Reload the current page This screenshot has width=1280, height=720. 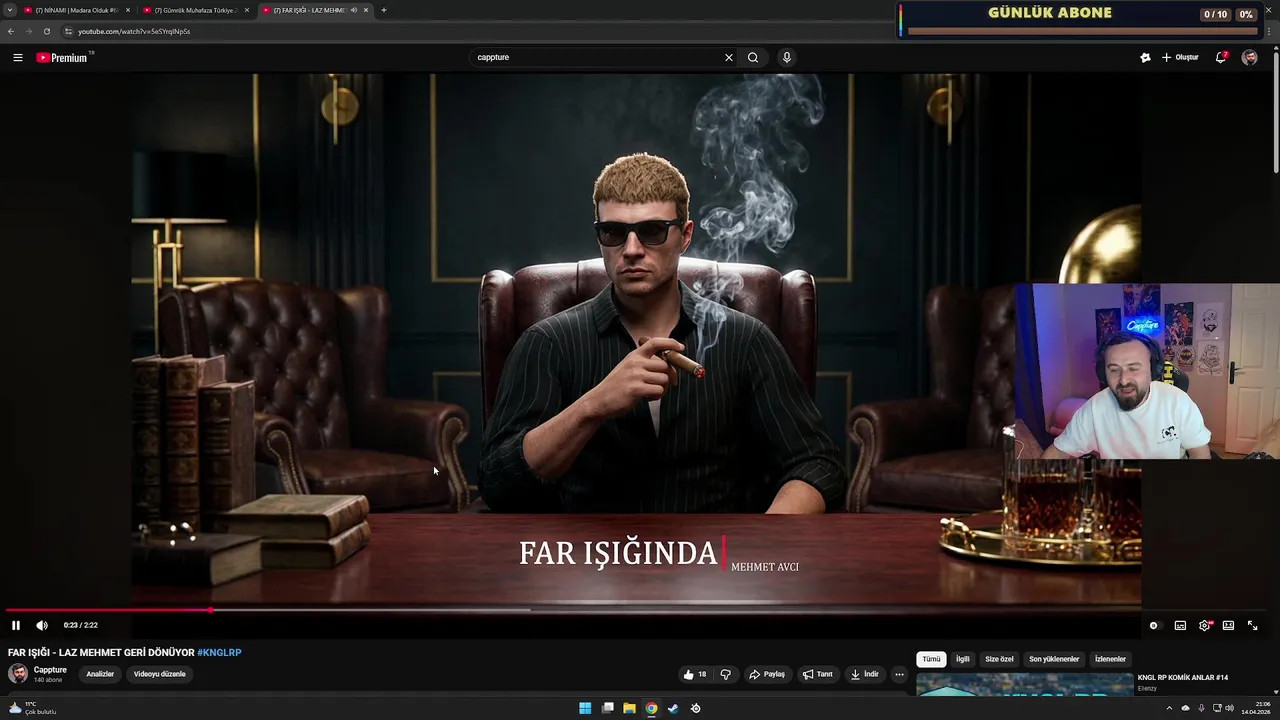47,31
